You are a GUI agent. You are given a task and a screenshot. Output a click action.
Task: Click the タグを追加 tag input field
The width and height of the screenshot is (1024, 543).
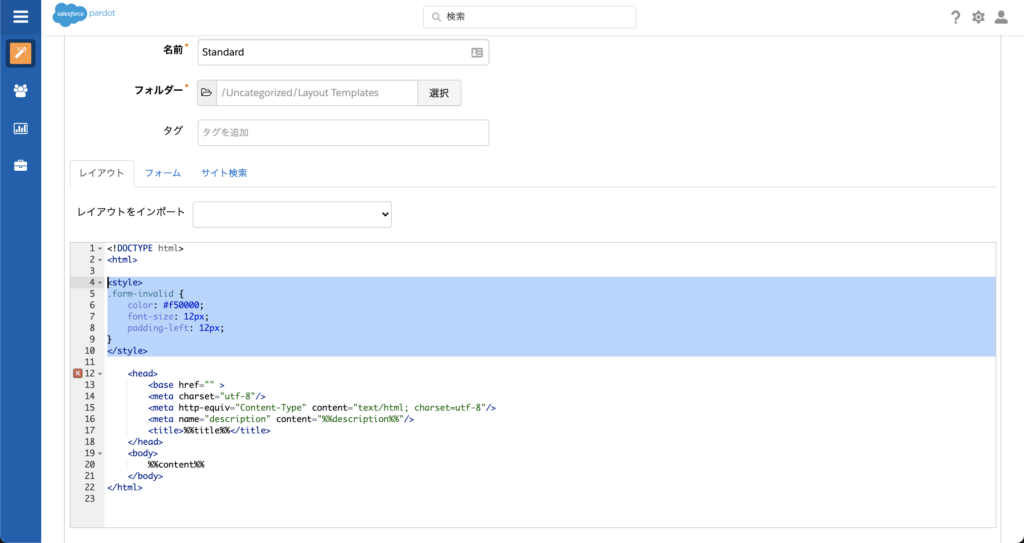(x=342, y=133)
